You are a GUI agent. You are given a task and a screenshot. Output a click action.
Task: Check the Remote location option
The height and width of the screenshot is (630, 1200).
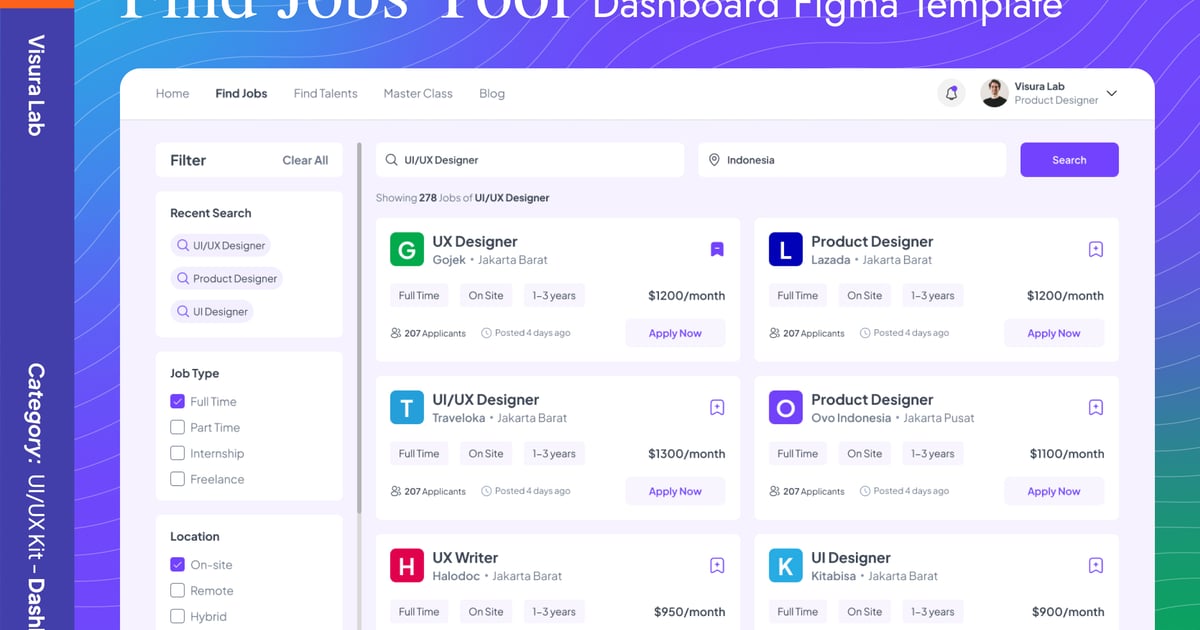pos(177,591)
